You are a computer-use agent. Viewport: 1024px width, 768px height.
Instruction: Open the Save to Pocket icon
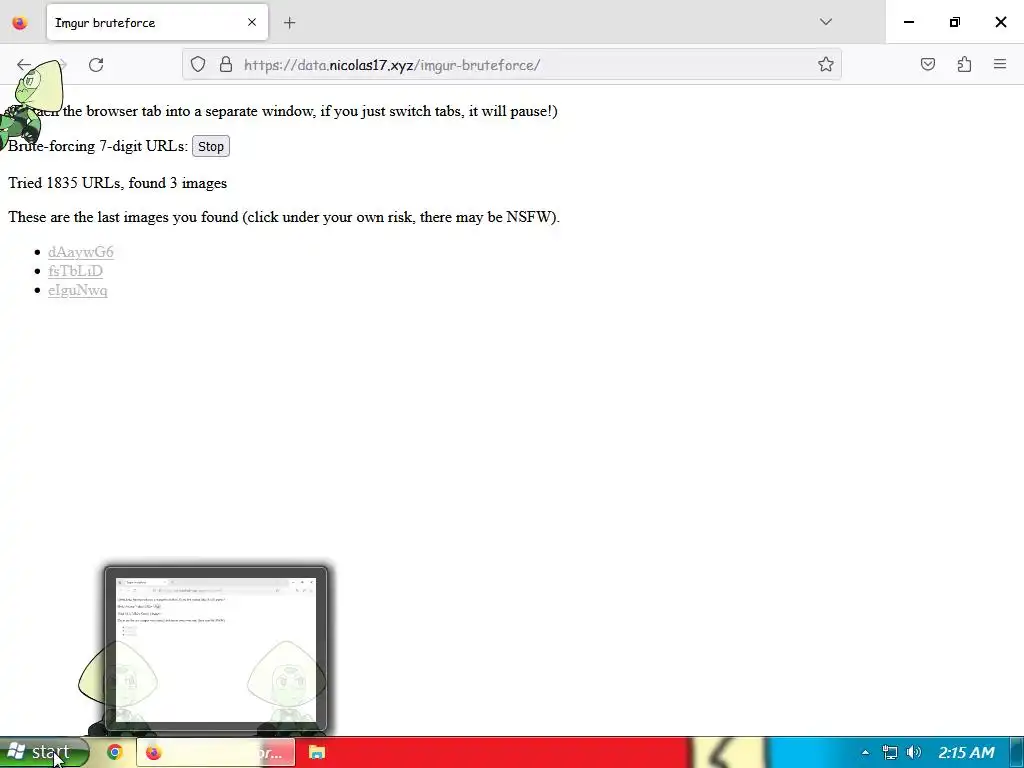(927, 64)
